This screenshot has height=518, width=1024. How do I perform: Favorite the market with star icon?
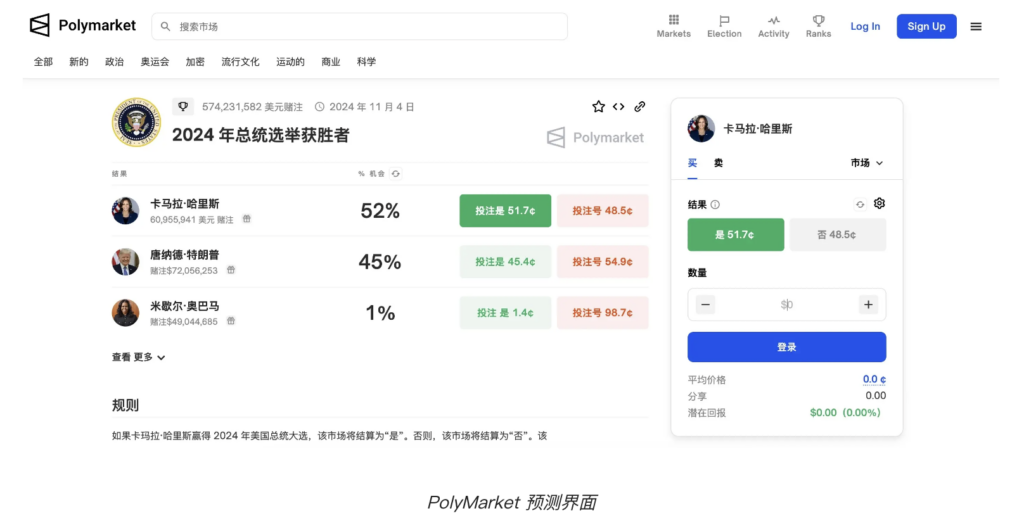click(x=598, y=106)
